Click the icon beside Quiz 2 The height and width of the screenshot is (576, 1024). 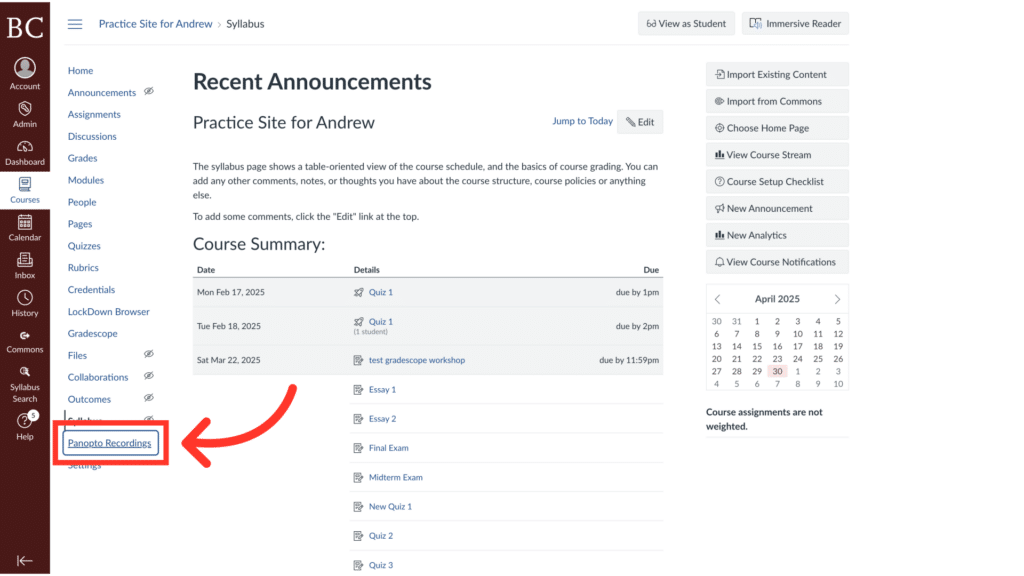tap(359, 536)
